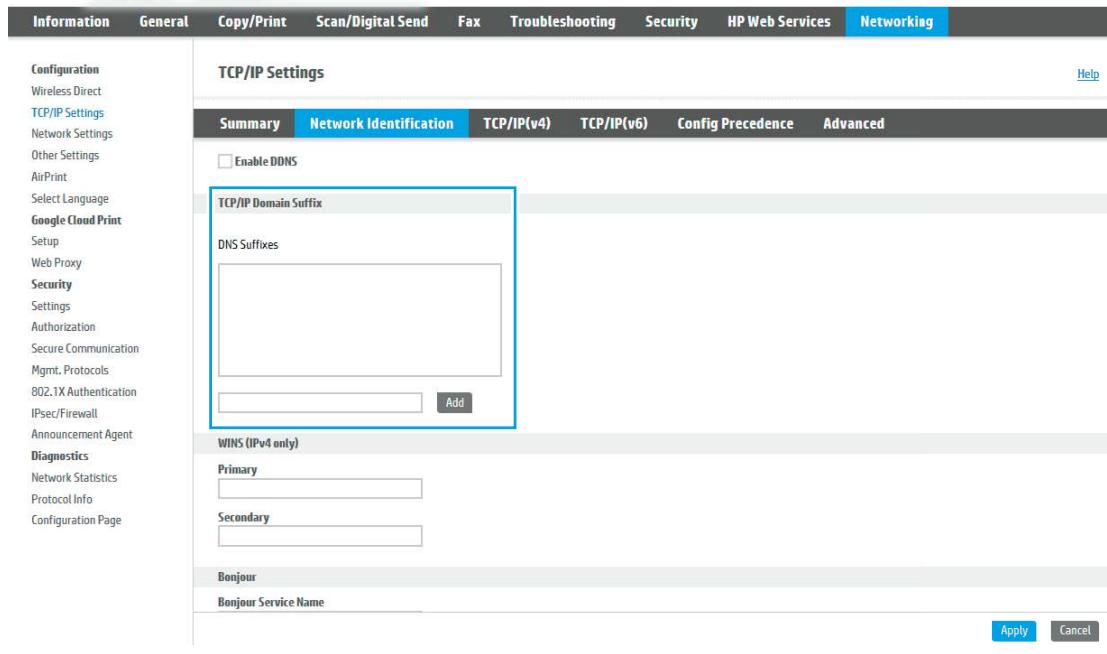This screenshot has height=654, width=1107.
Task: Open Network Statistics in sidebar
Action: pos(74,478)
